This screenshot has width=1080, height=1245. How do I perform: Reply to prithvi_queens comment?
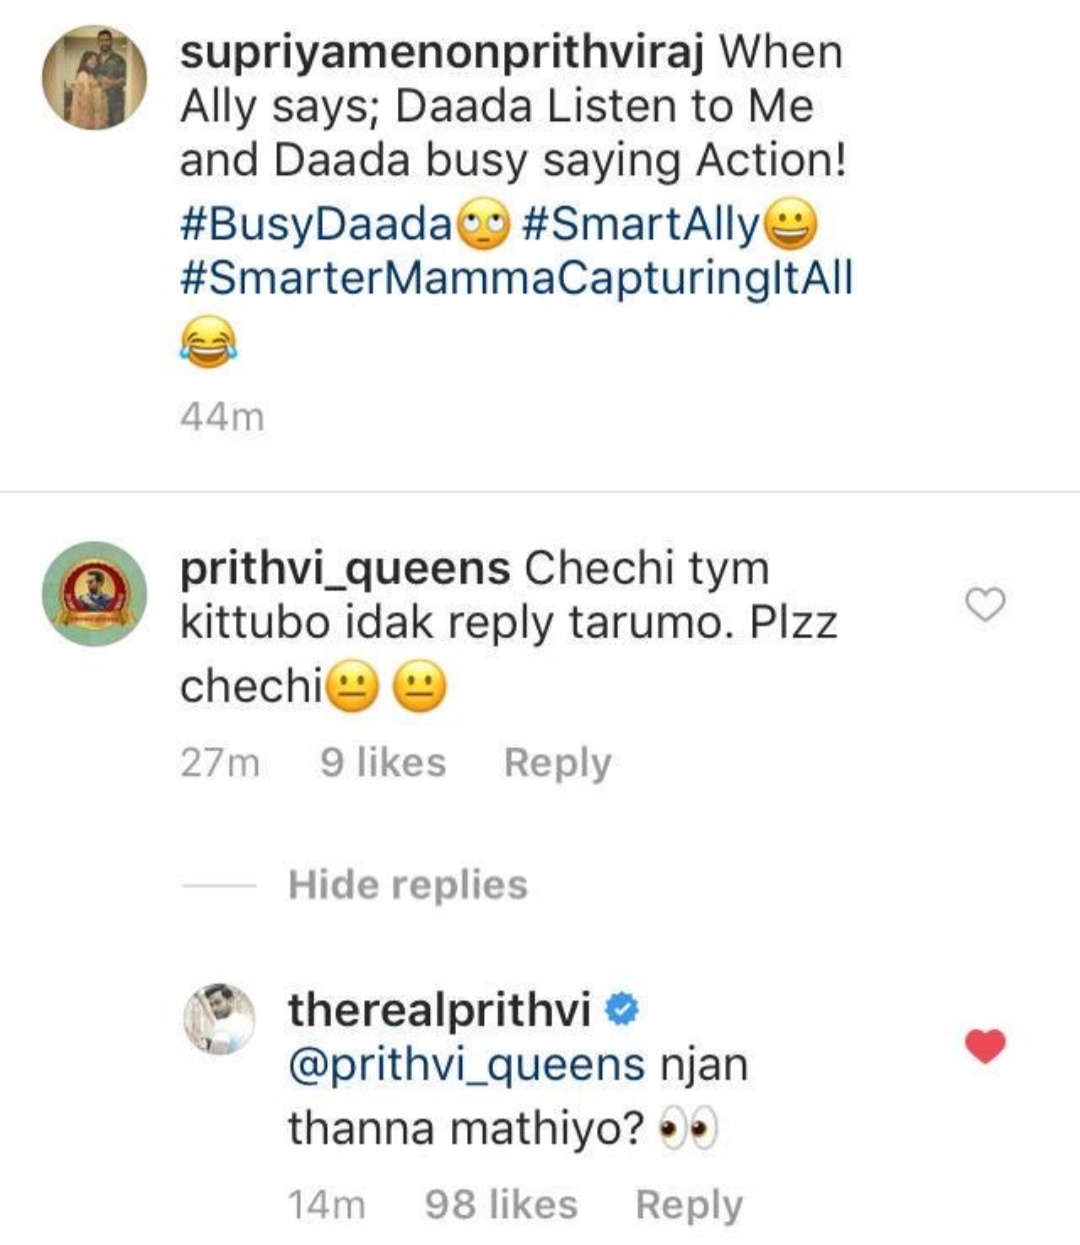(x=557, y=763)
